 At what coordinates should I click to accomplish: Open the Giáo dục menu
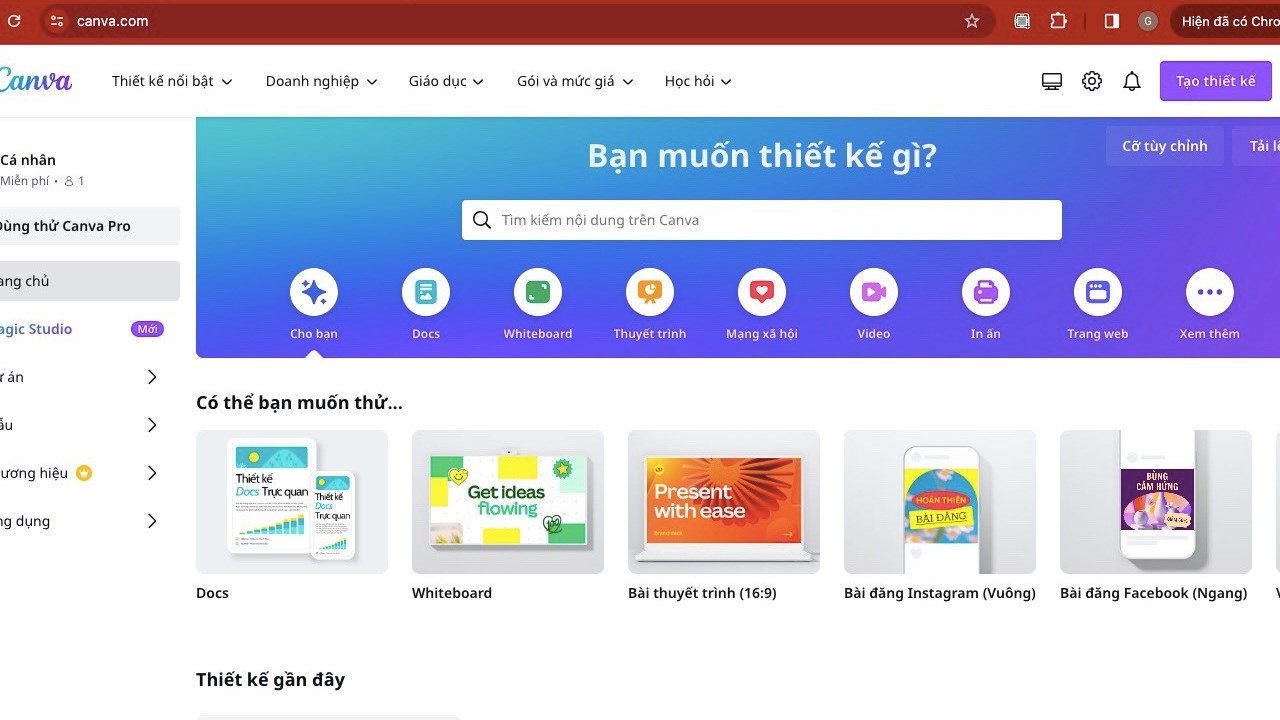coord(447,81)
